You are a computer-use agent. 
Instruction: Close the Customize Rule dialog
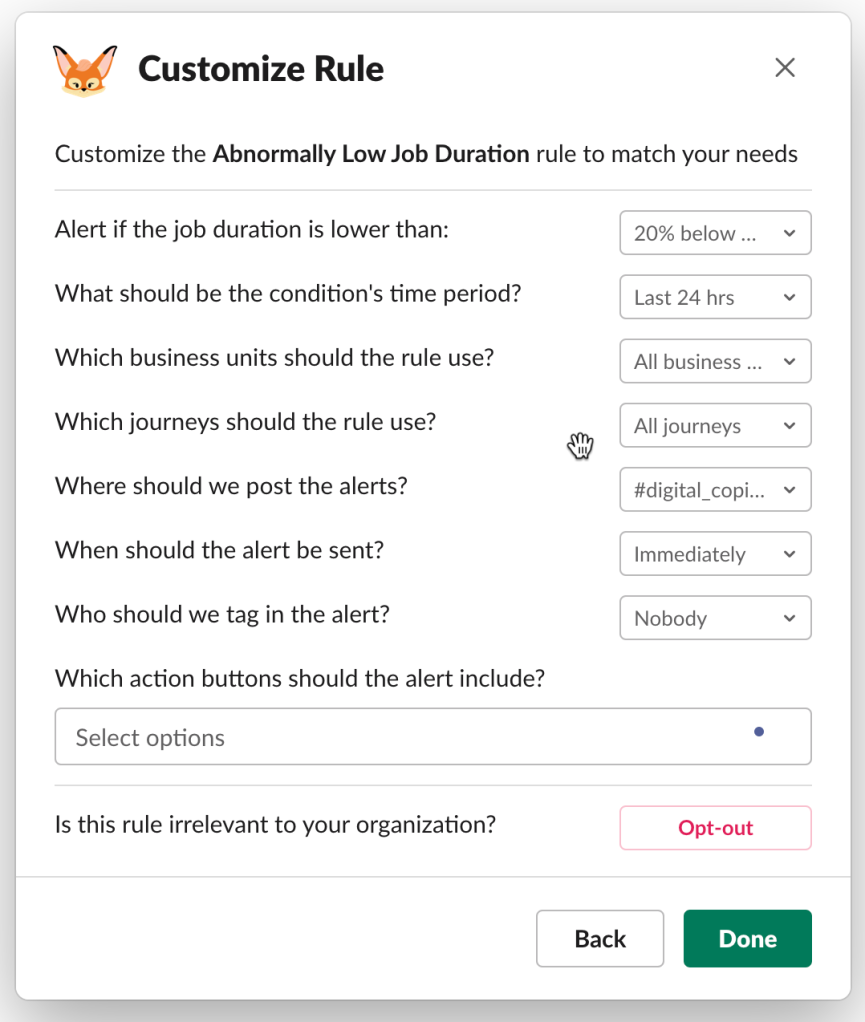pos(785,68)
